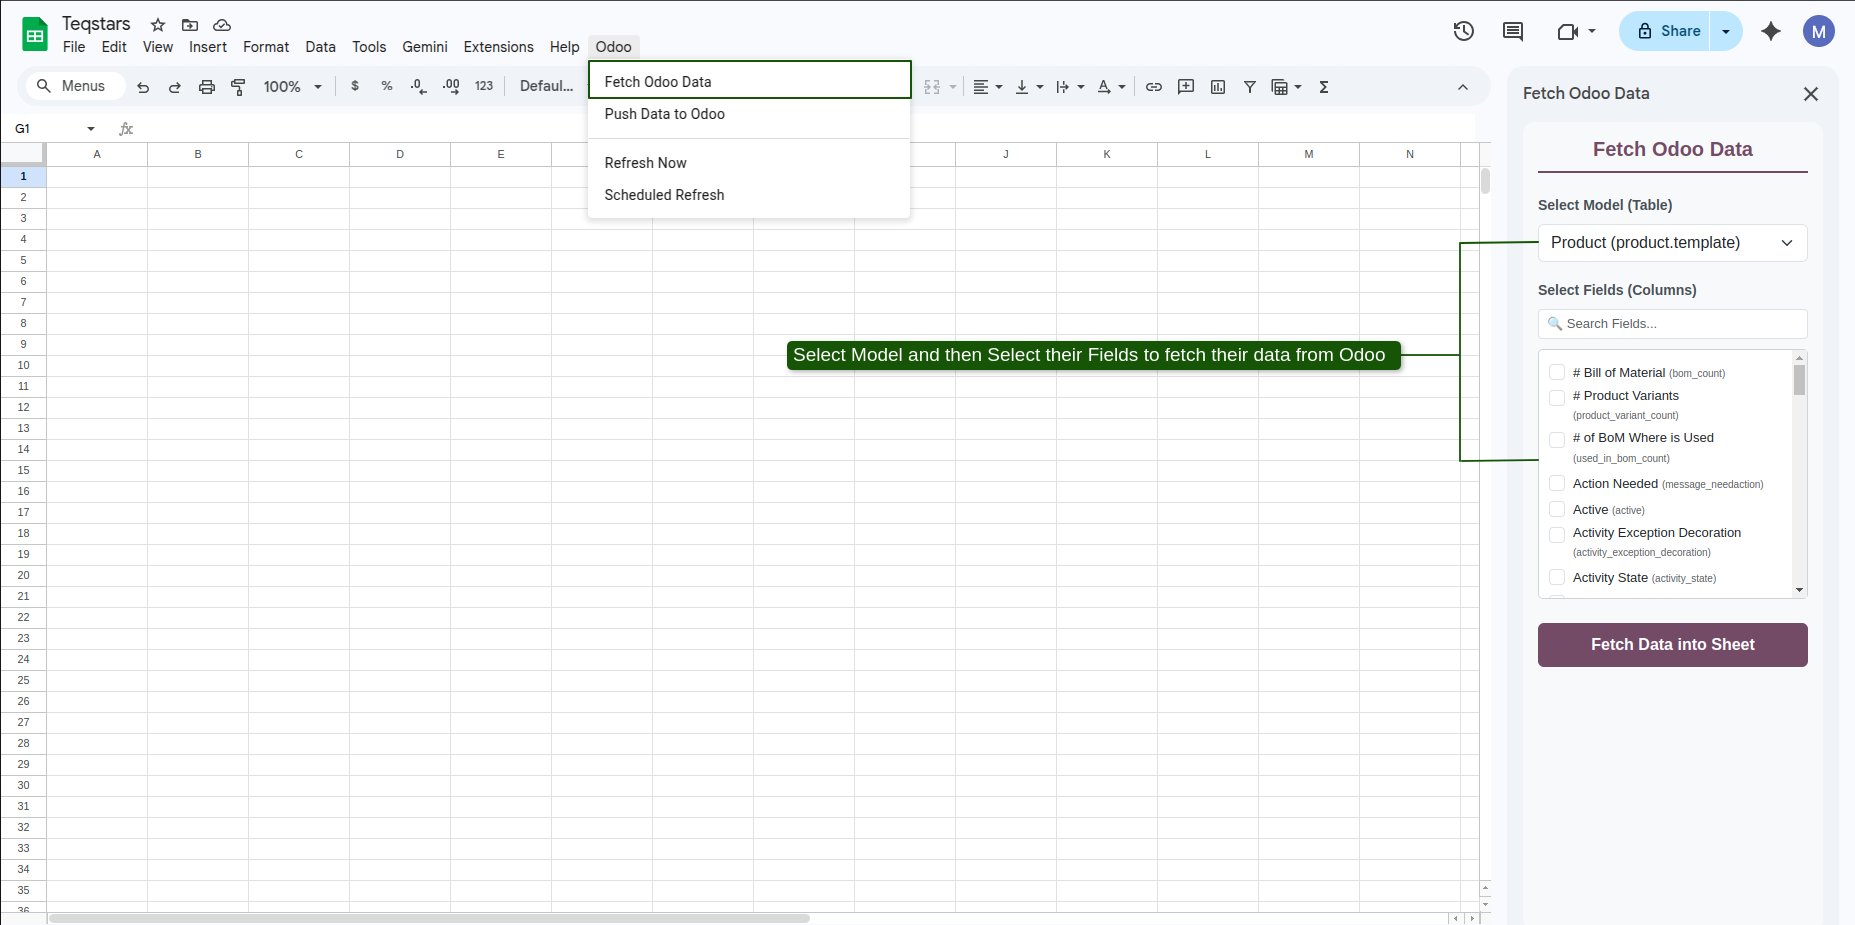Check the '# Product Variants' field
1855x925 pixels.
pos(1557,398)
